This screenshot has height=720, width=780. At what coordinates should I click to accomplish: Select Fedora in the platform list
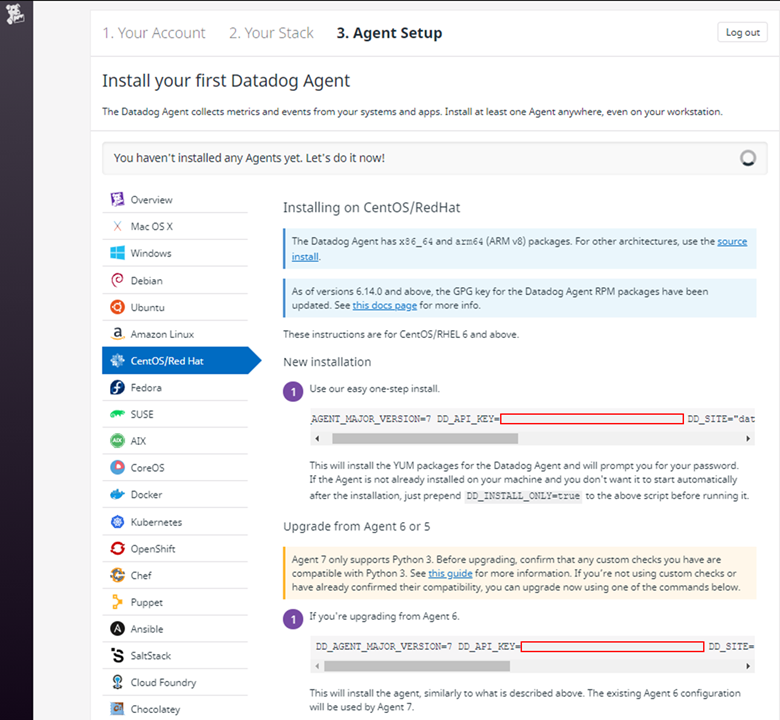click(x=175, y=388)
